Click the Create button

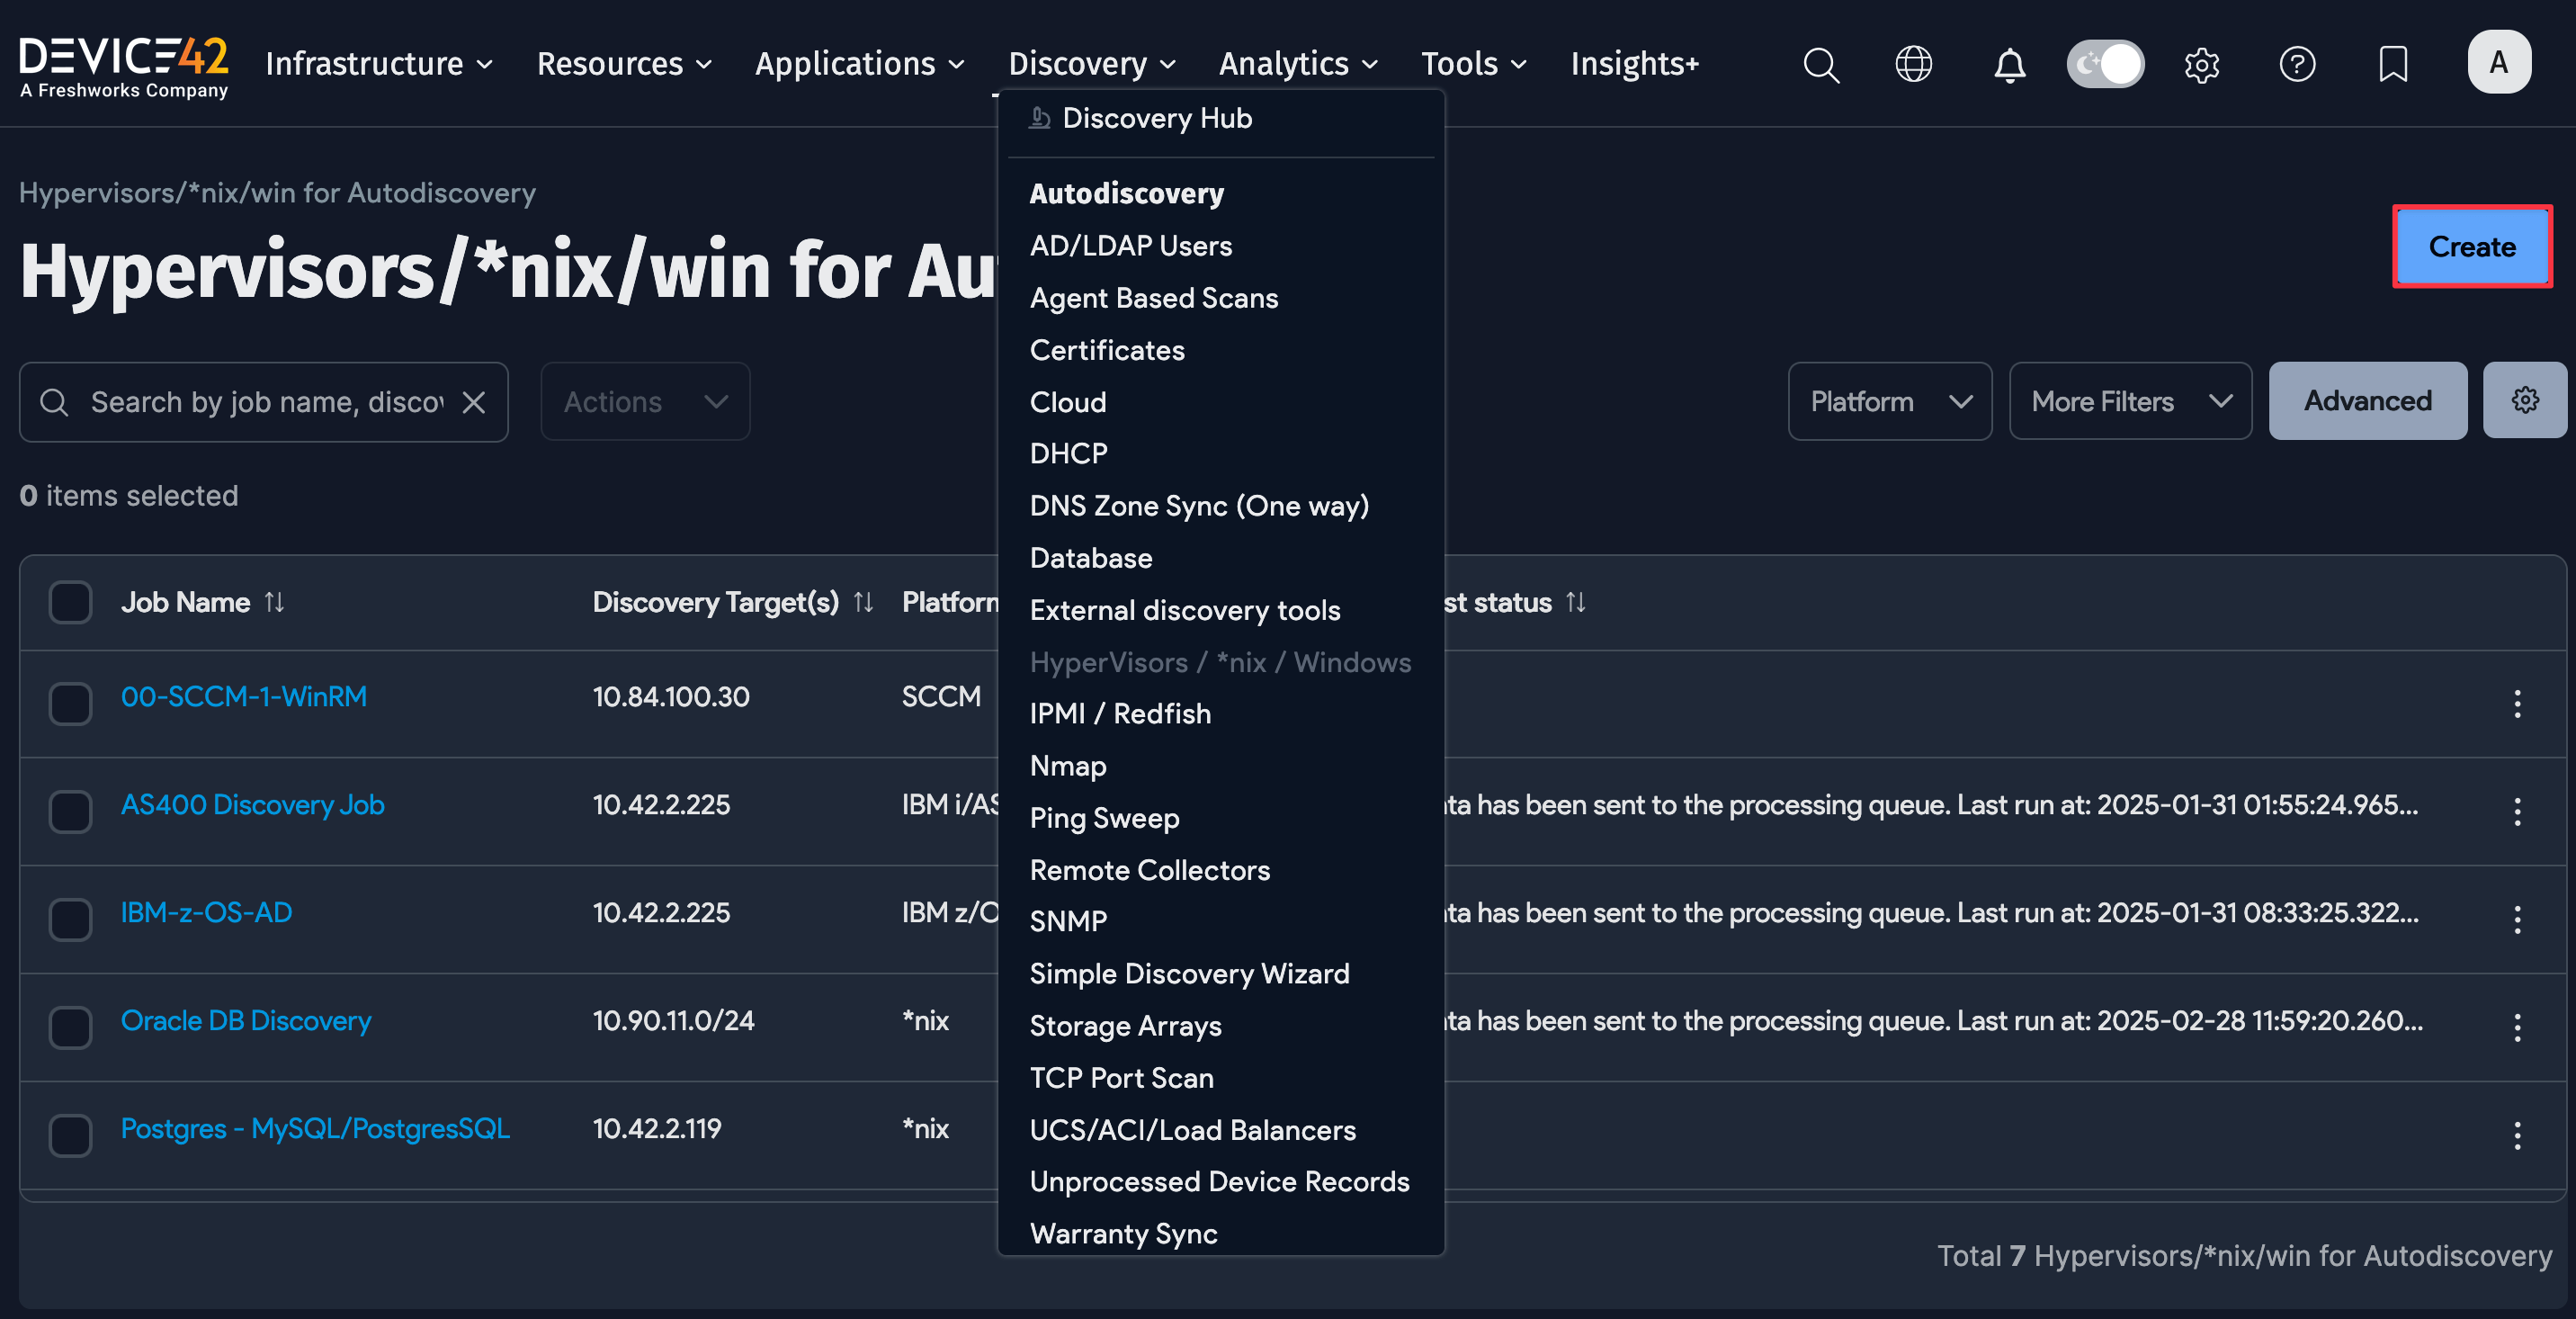point(2472,247)
